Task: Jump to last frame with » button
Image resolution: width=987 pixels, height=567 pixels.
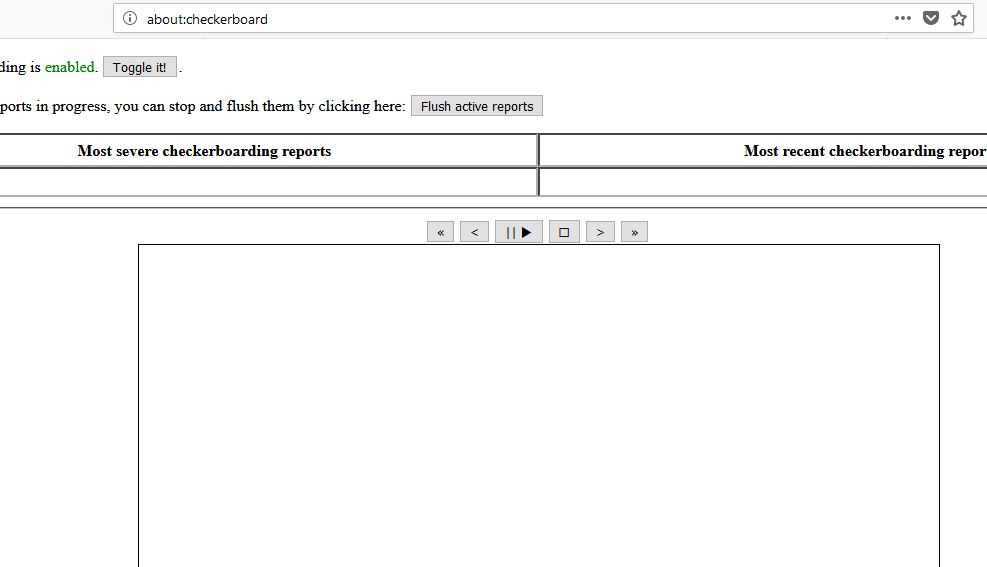Action: click(634, 232)
